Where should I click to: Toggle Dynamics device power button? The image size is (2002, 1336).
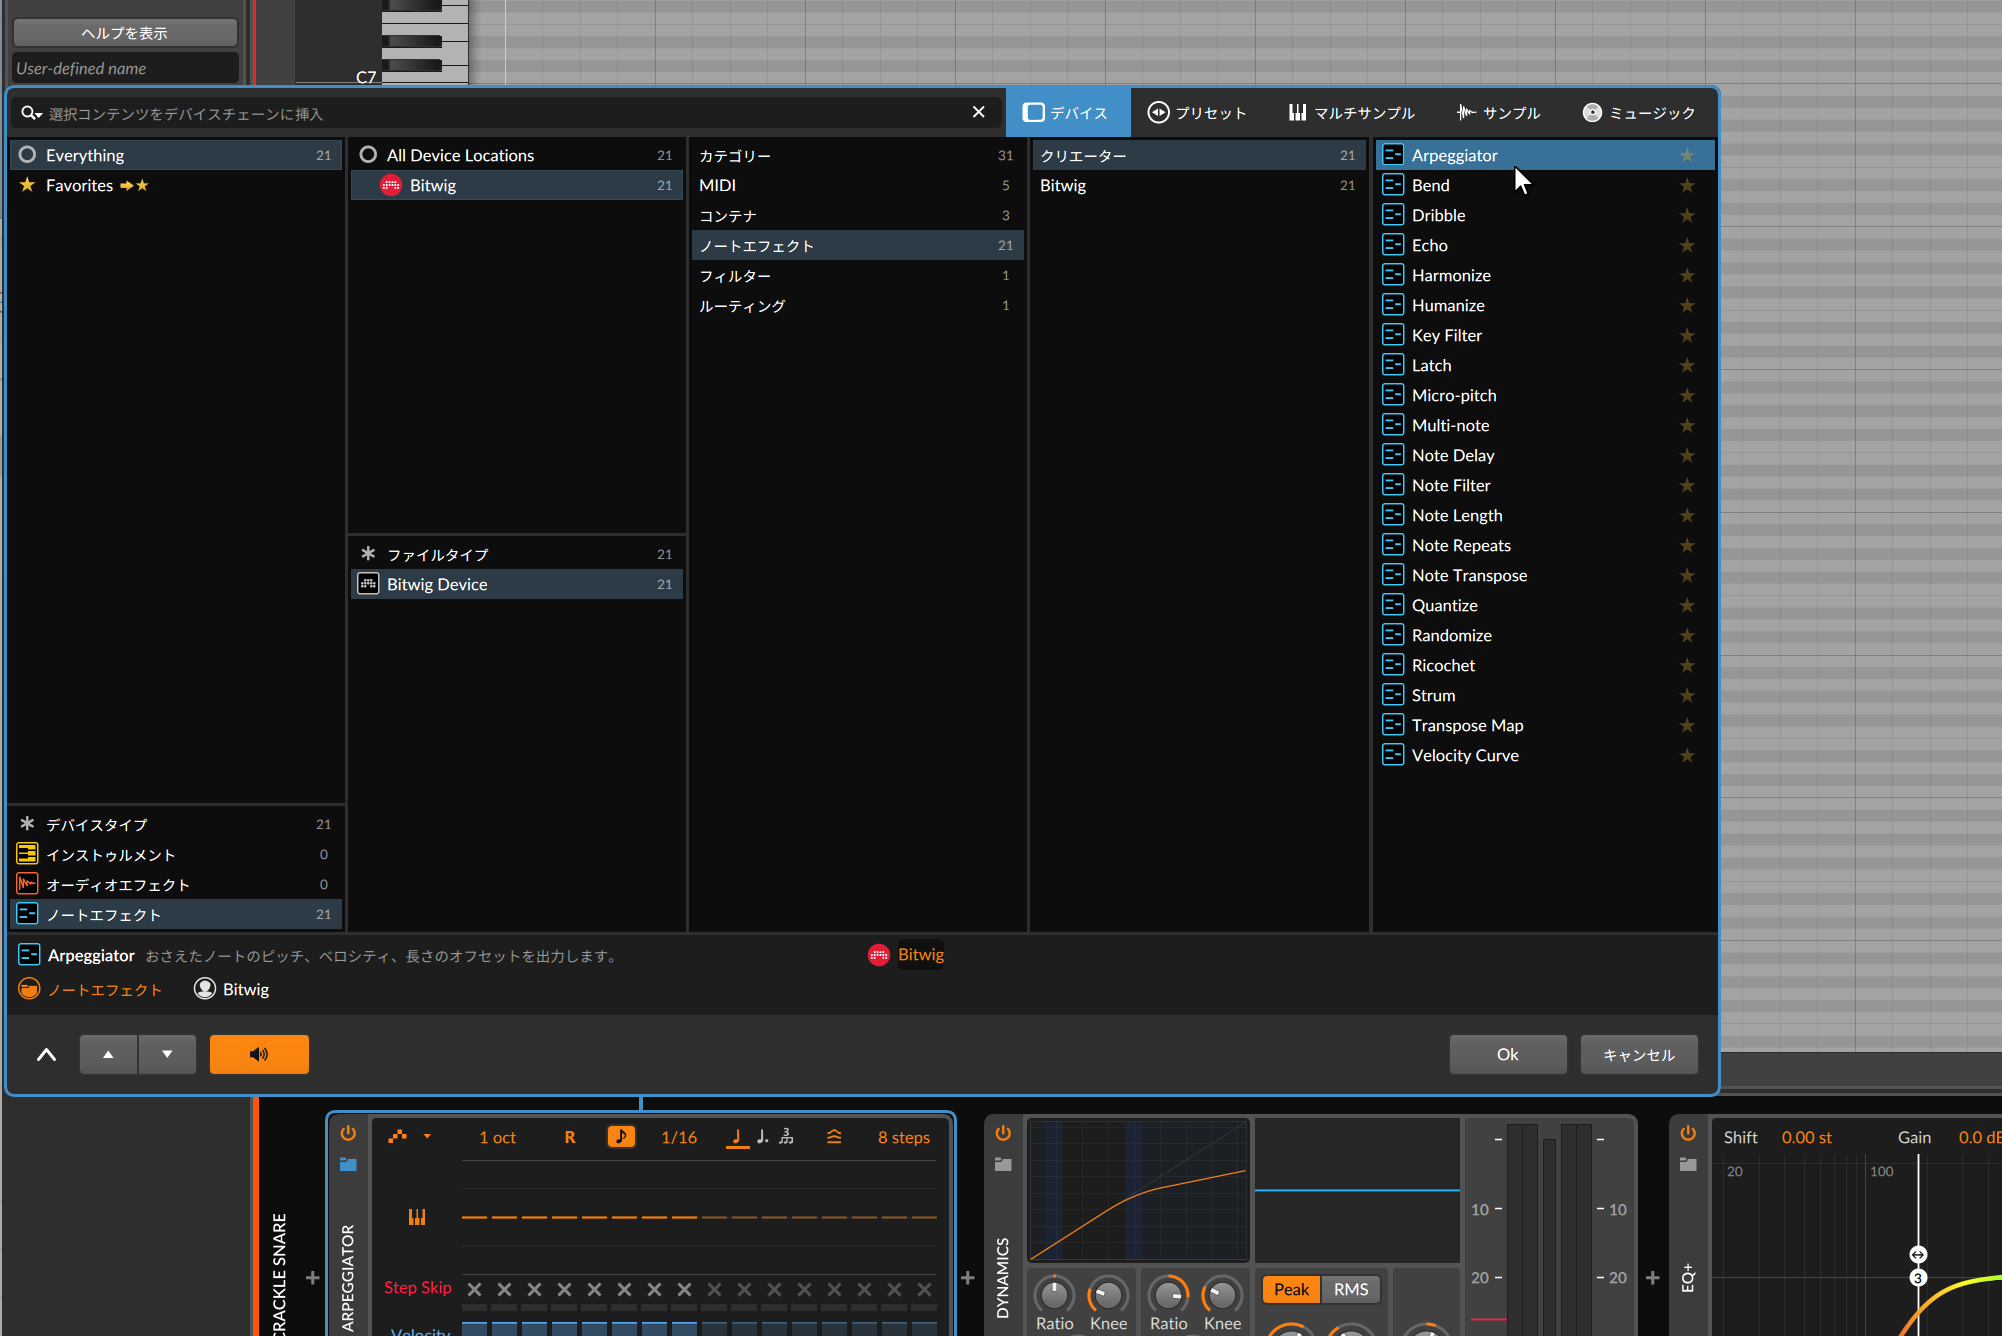coord(1003,1133)
